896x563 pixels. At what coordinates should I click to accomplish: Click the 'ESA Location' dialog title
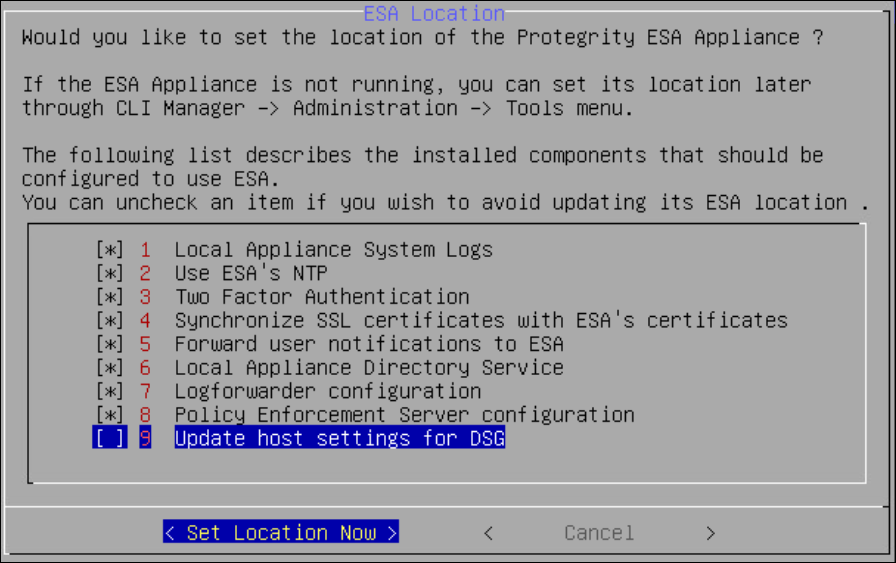coord(434,13)
